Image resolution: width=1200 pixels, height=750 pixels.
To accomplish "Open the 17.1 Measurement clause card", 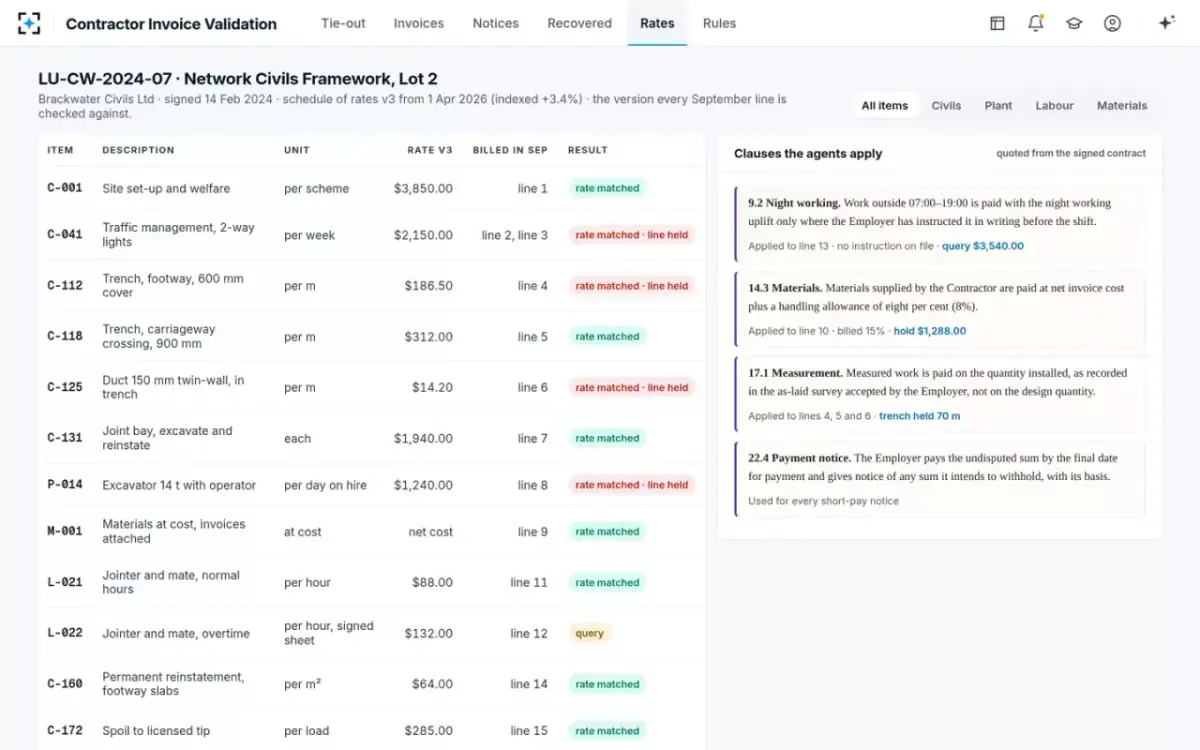I will pyautogui.click(x=940, y=394).
